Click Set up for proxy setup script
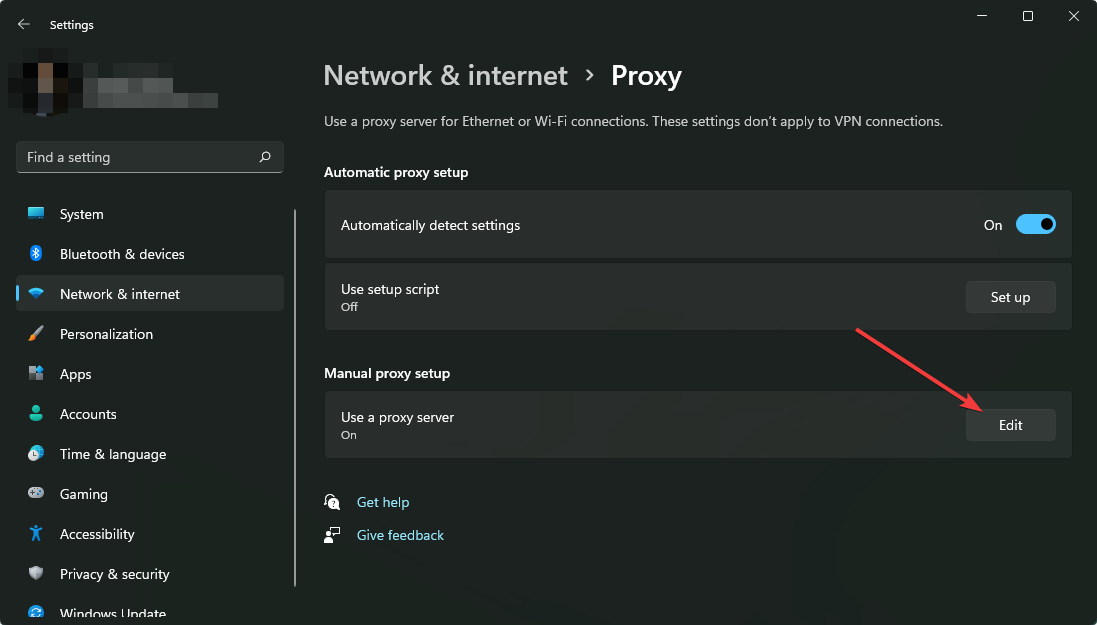The width and height of the screenshot is (1097, 625). tap(1010, 296)
